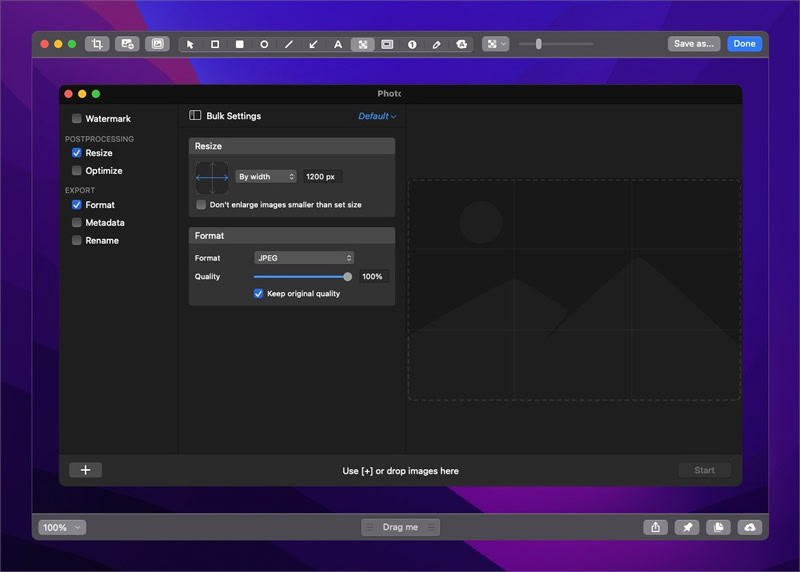The width and height of the screenshot is (800, 572).
Task: Adjust the Quality slider handle
Action: click(x=347, y=277)
